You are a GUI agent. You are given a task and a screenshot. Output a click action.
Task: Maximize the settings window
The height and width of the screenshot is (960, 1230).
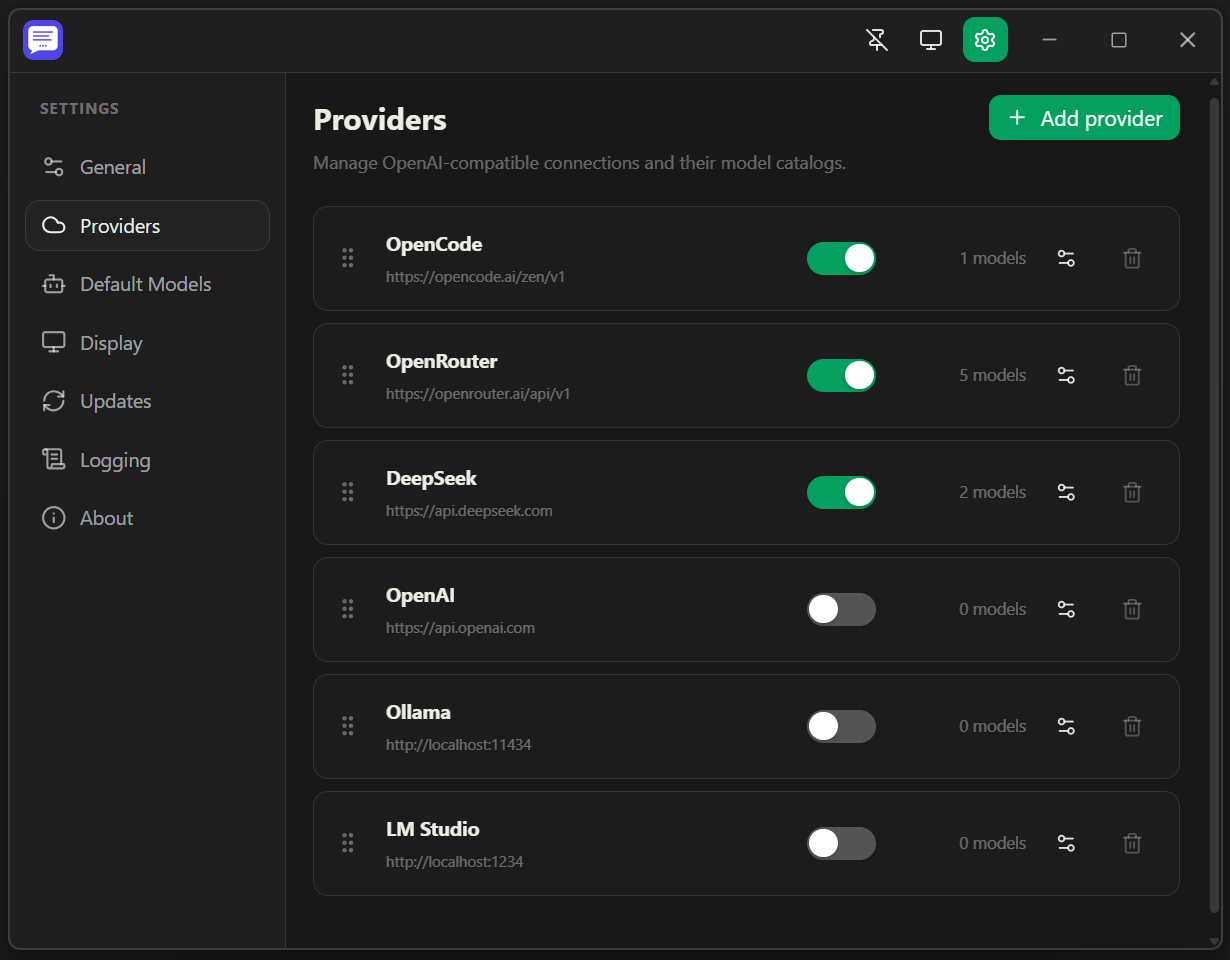click(1119, 40)
